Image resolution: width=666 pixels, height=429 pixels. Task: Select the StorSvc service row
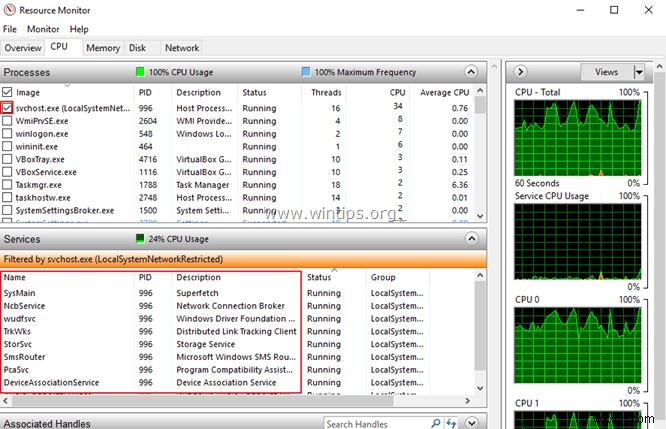tap(215, 344)
